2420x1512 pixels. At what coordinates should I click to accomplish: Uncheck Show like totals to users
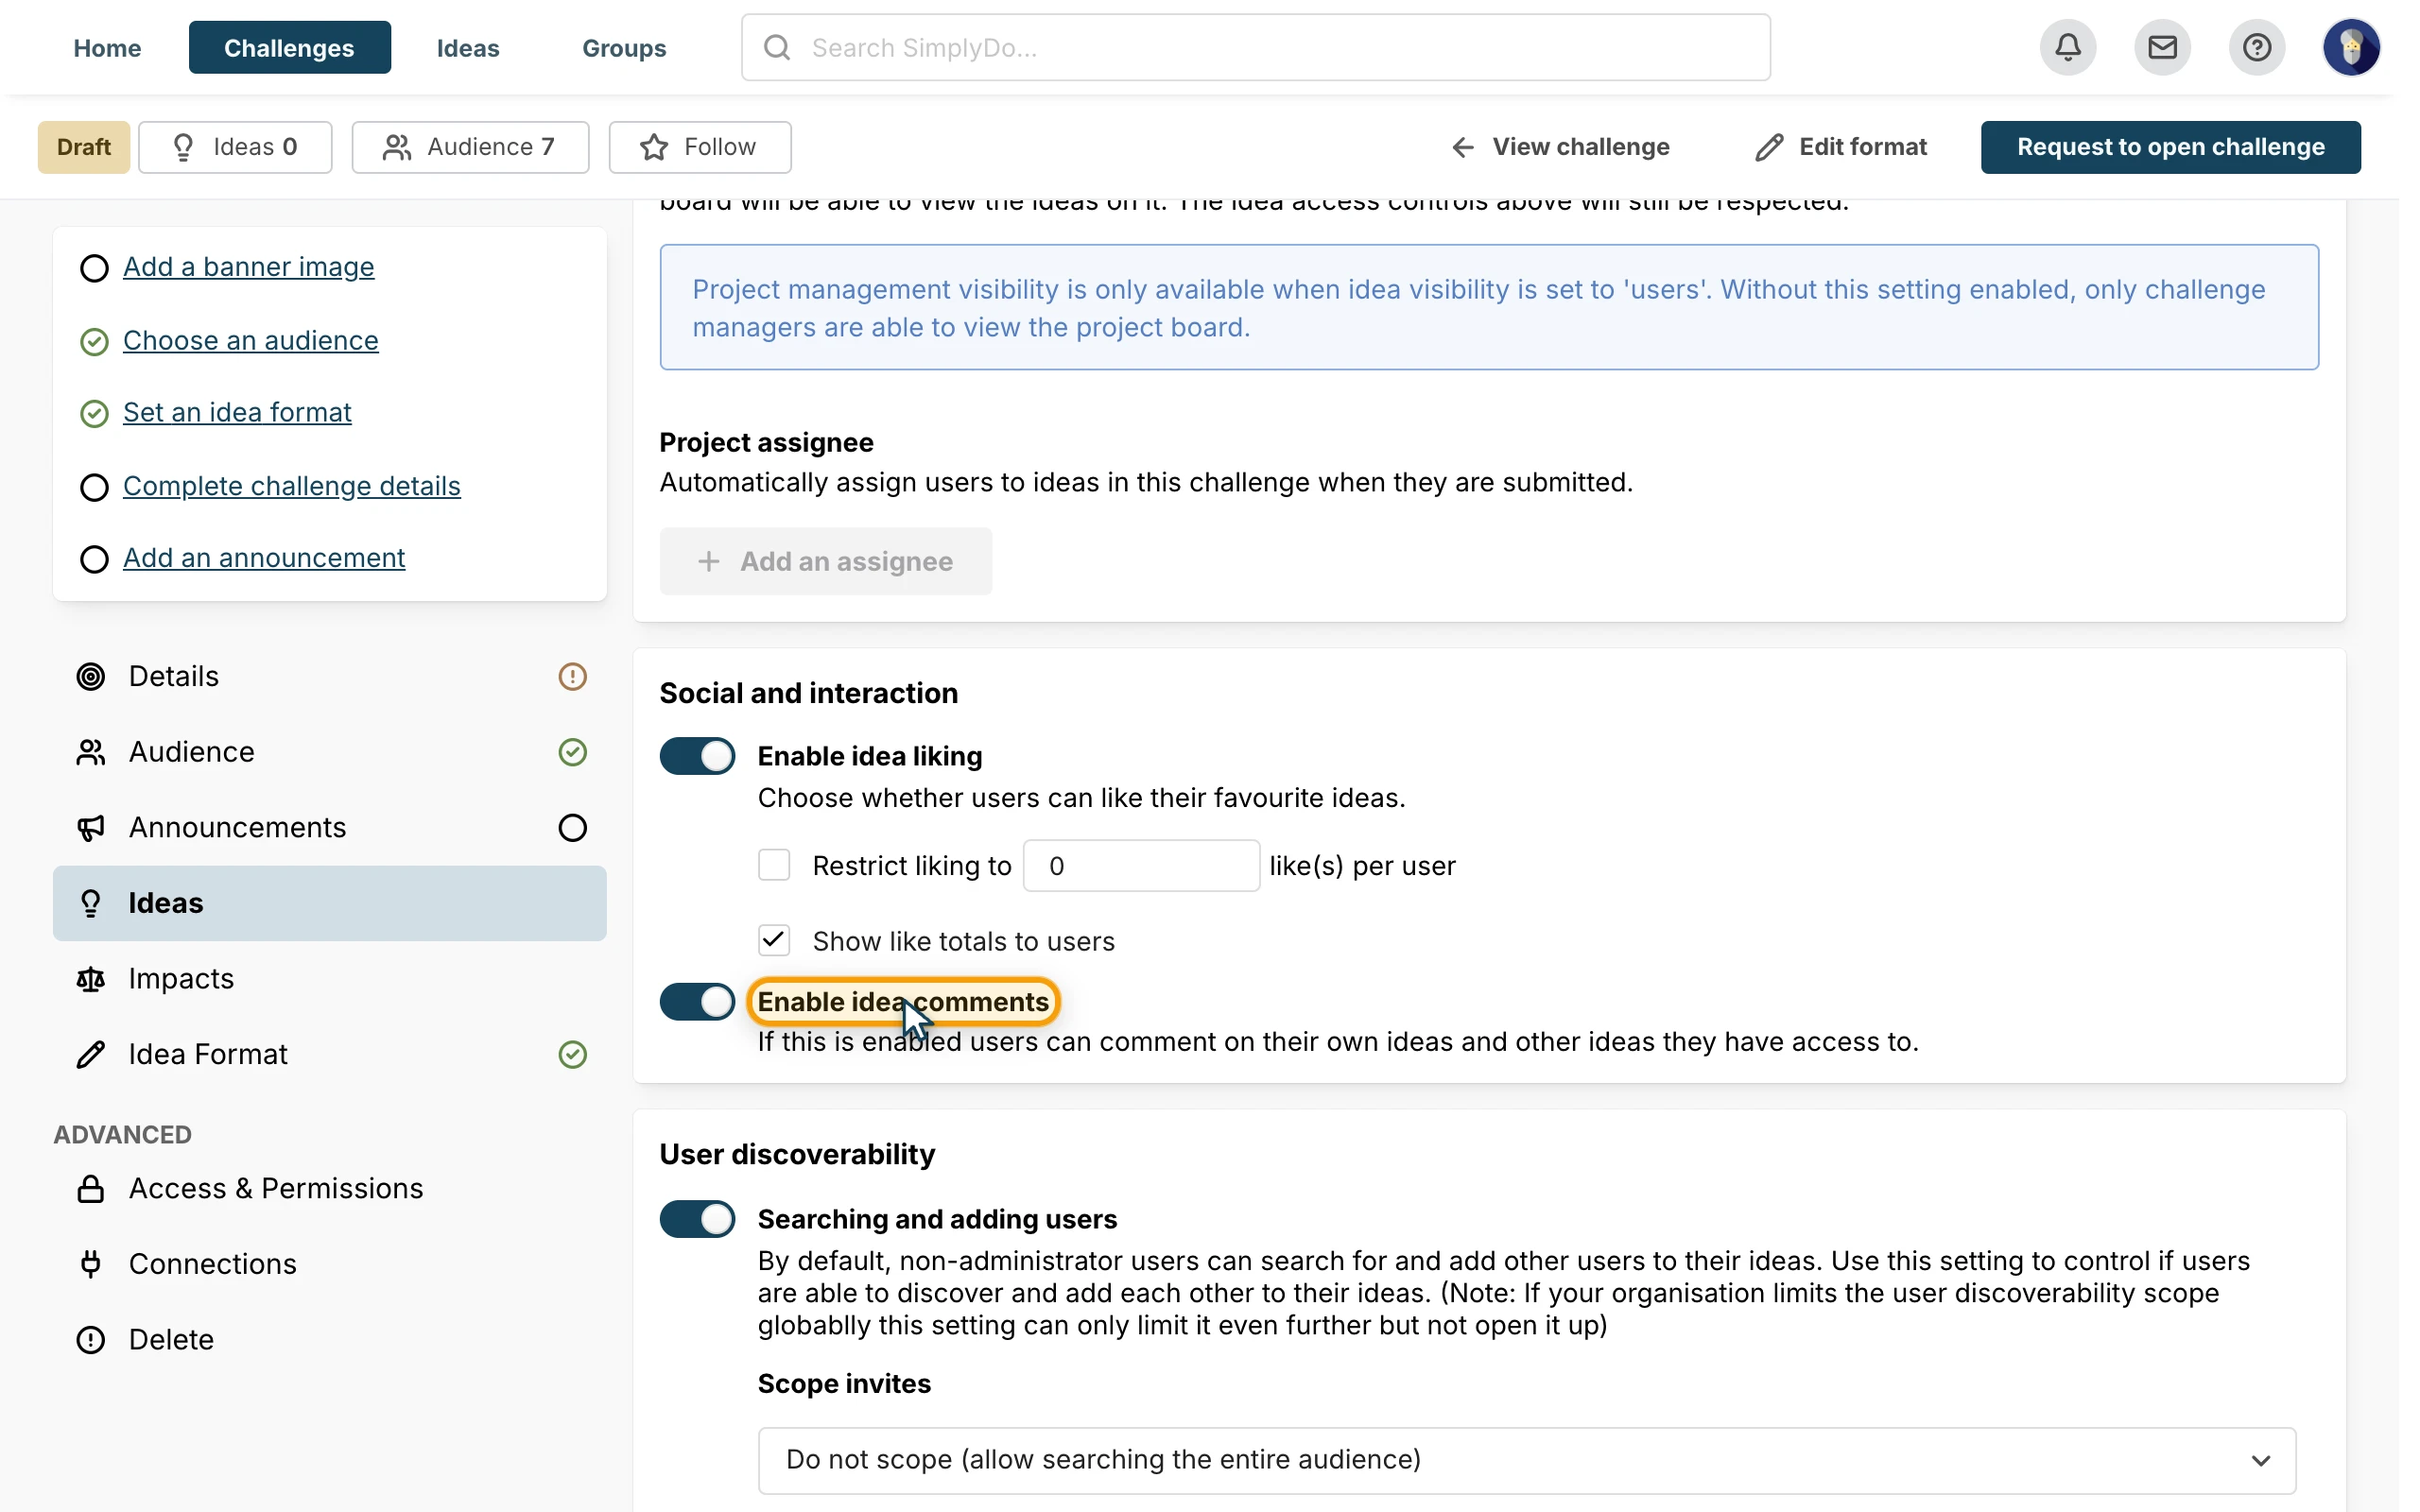pyautogui.click(x=774, y=941)
